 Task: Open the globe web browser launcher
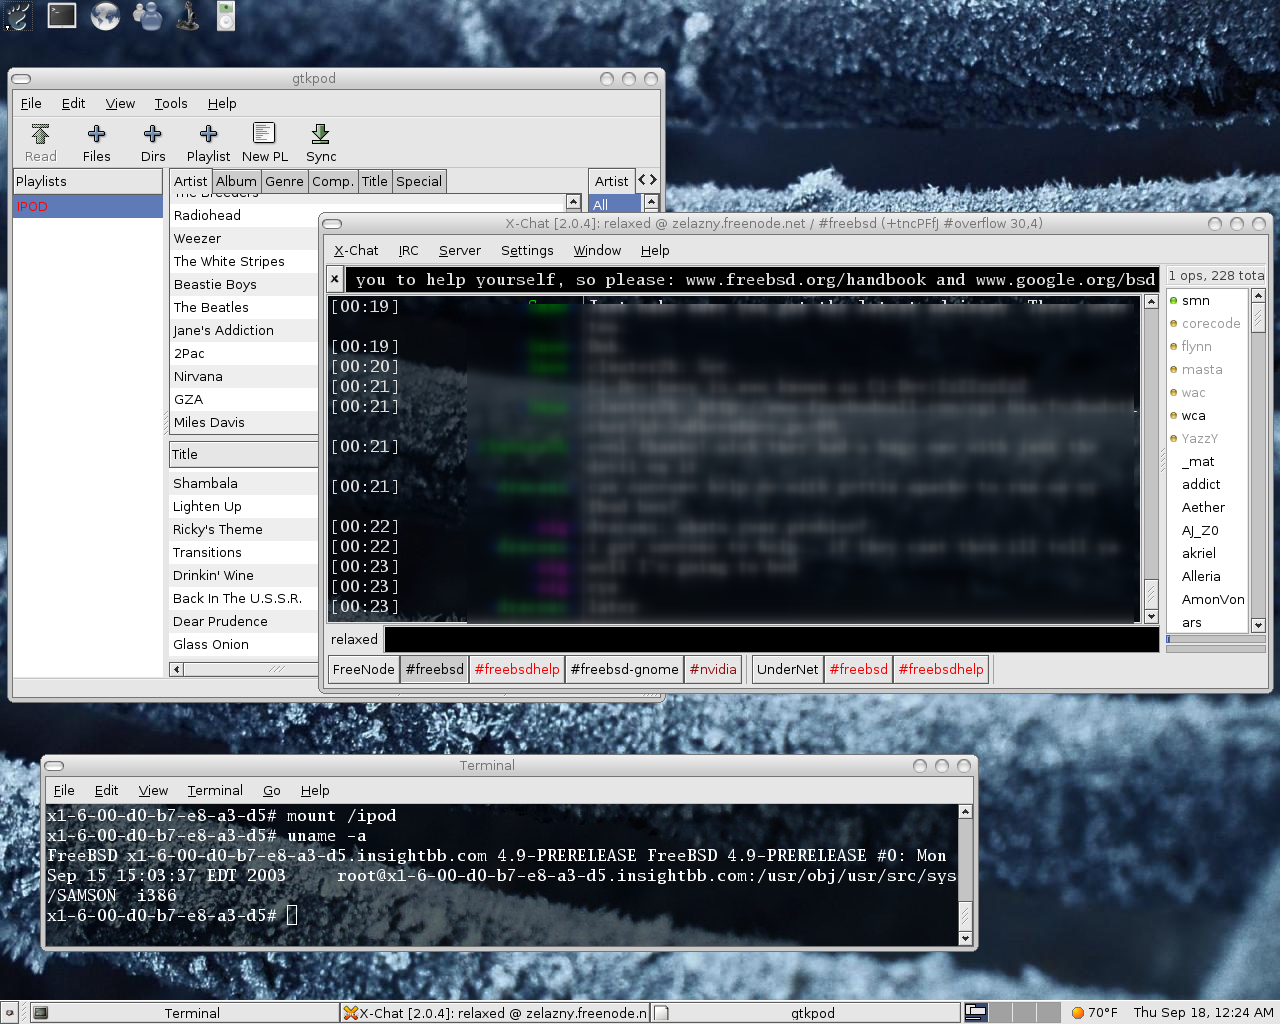(105, 16)
